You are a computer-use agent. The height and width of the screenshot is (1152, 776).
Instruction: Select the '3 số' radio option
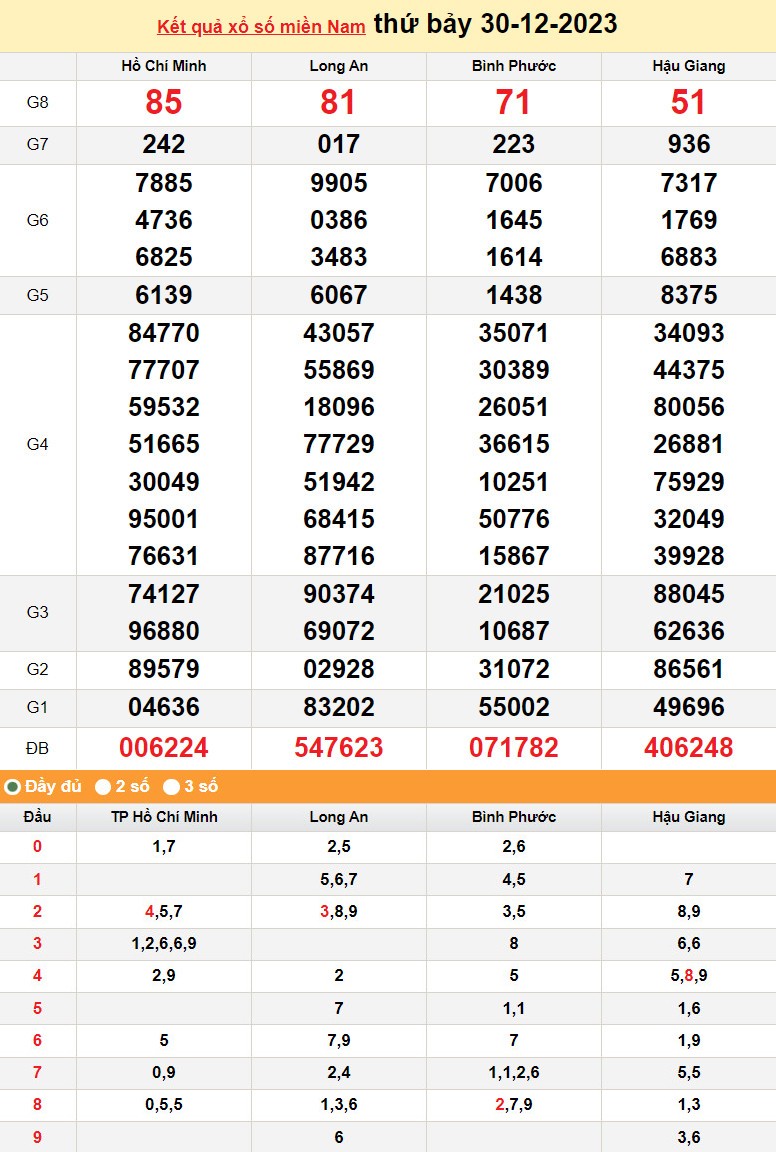(171, 787)
